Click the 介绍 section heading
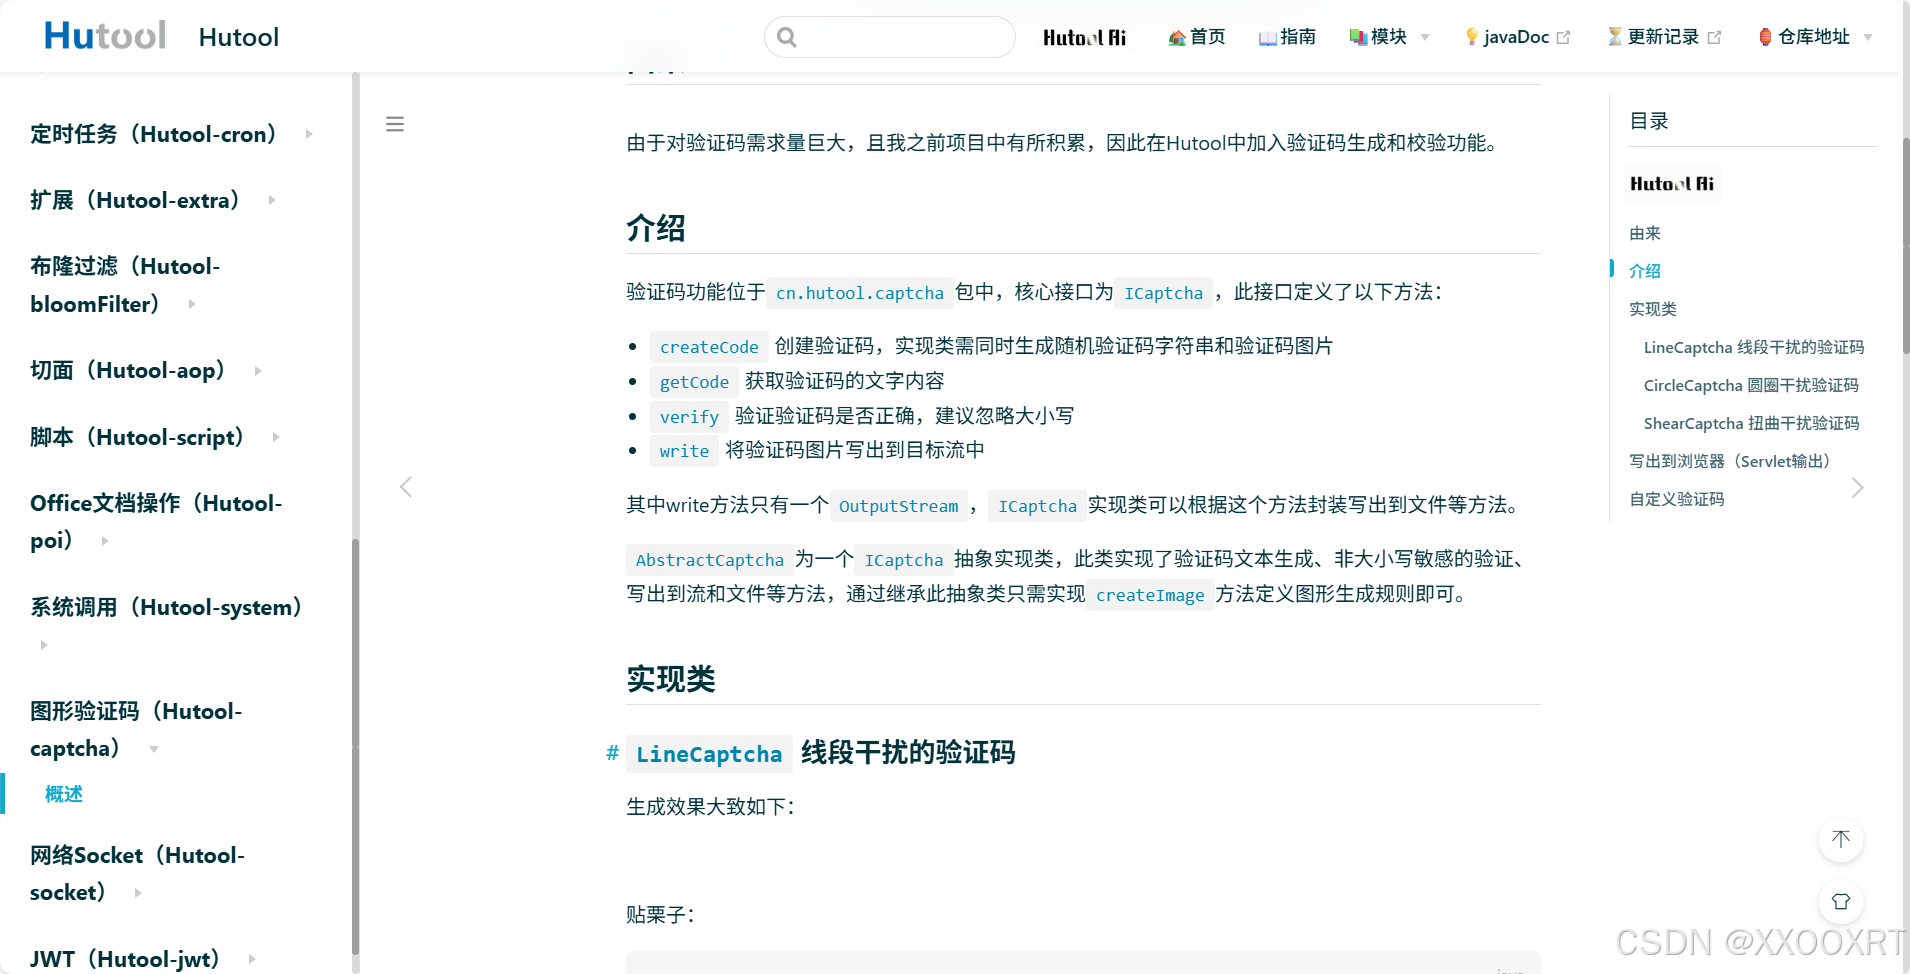 [656, 228]
